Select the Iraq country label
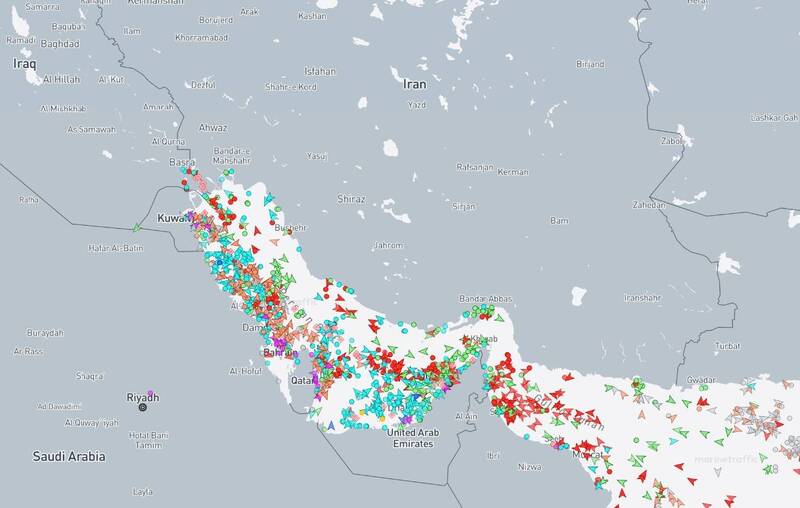 pos(24,63)
